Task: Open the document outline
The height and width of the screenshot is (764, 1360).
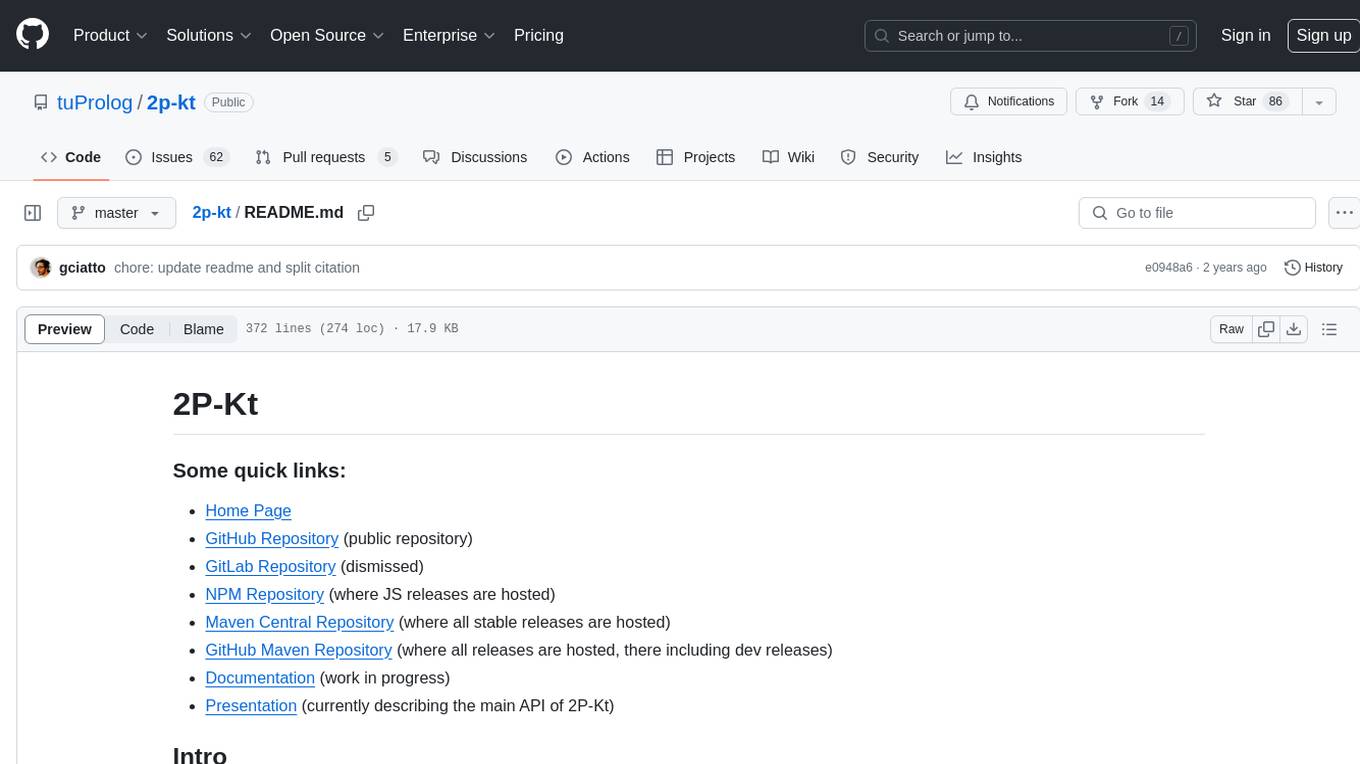Action: pos(1329,329)
